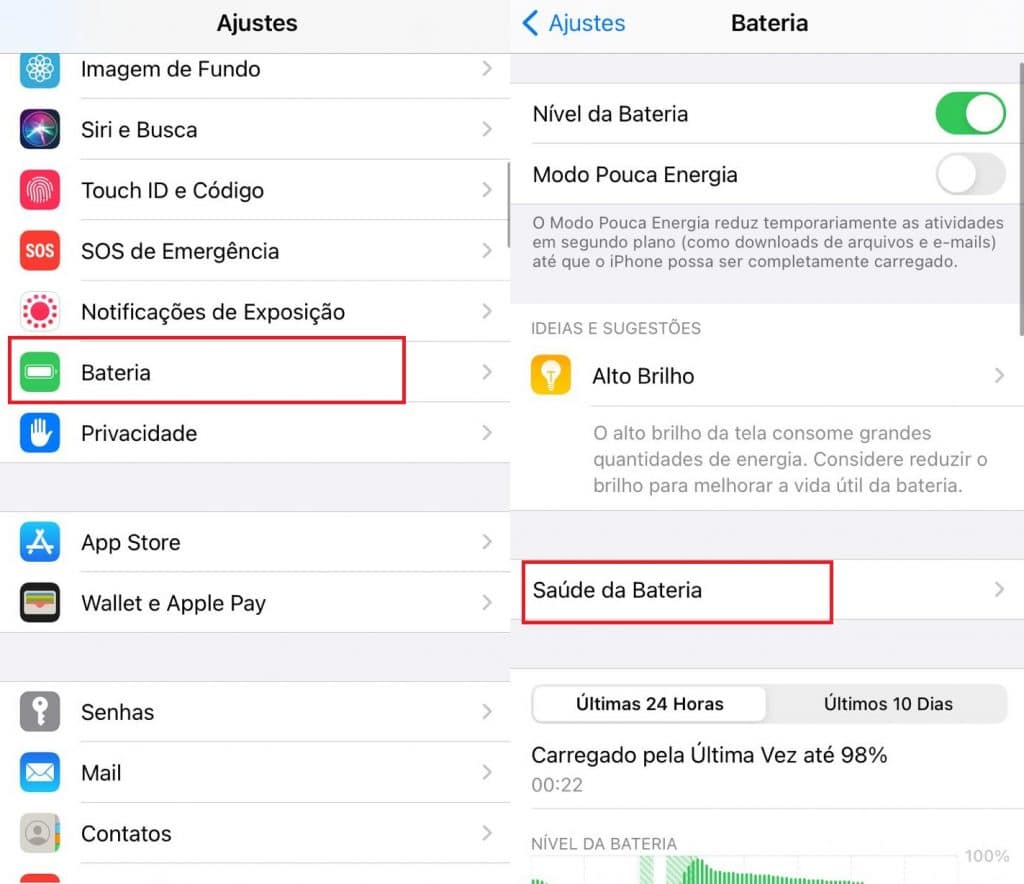Tap the Mail envelope icon
Screen dimensions: 1024x884
[40, 772]
